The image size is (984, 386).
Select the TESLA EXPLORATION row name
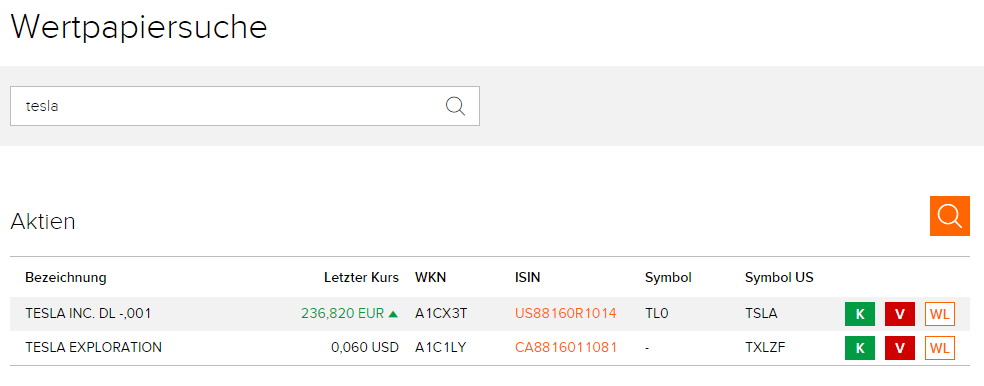tap(94, 347)
